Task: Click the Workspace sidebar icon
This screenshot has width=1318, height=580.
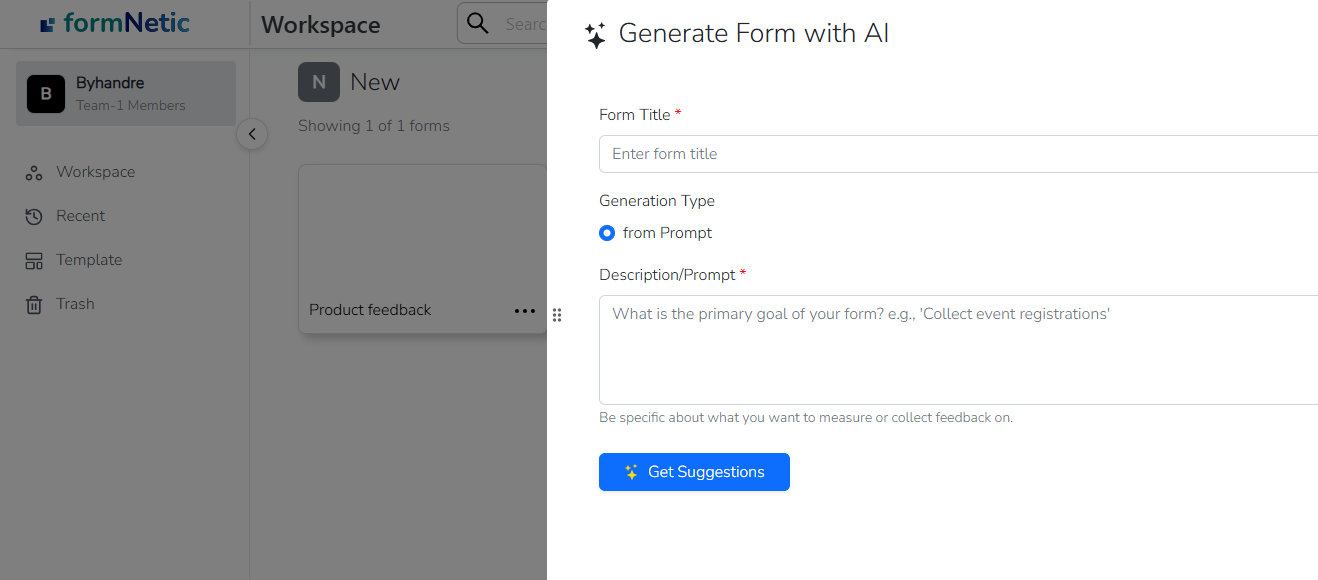Action: [34, 173]
